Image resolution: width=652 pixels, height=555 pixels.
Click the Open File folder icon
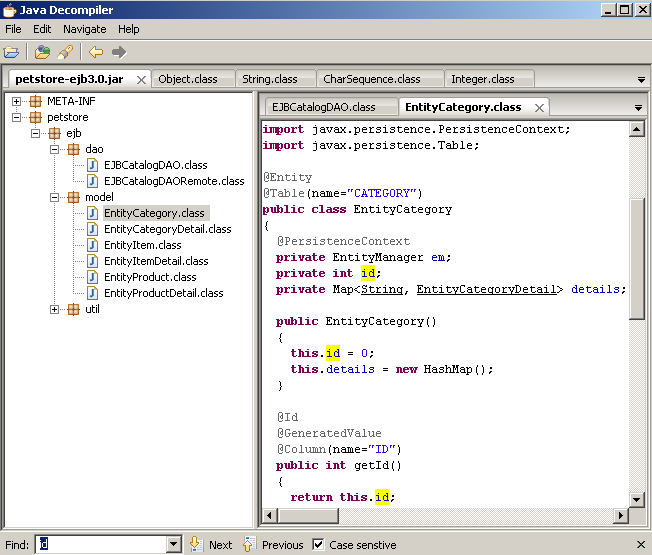[12, 52]
